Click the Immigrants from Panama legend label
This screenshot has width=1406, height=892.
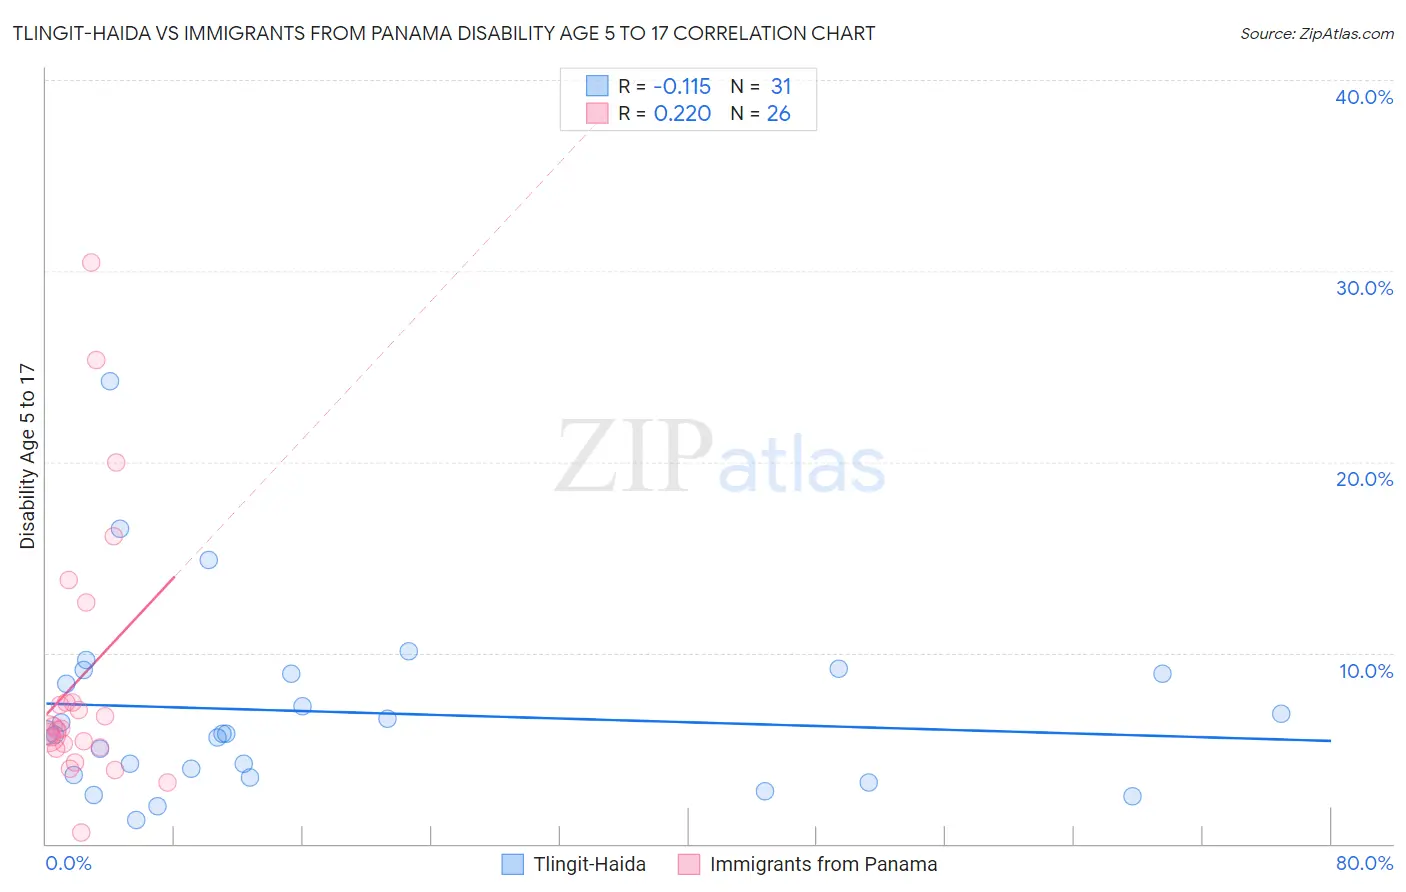824,864
